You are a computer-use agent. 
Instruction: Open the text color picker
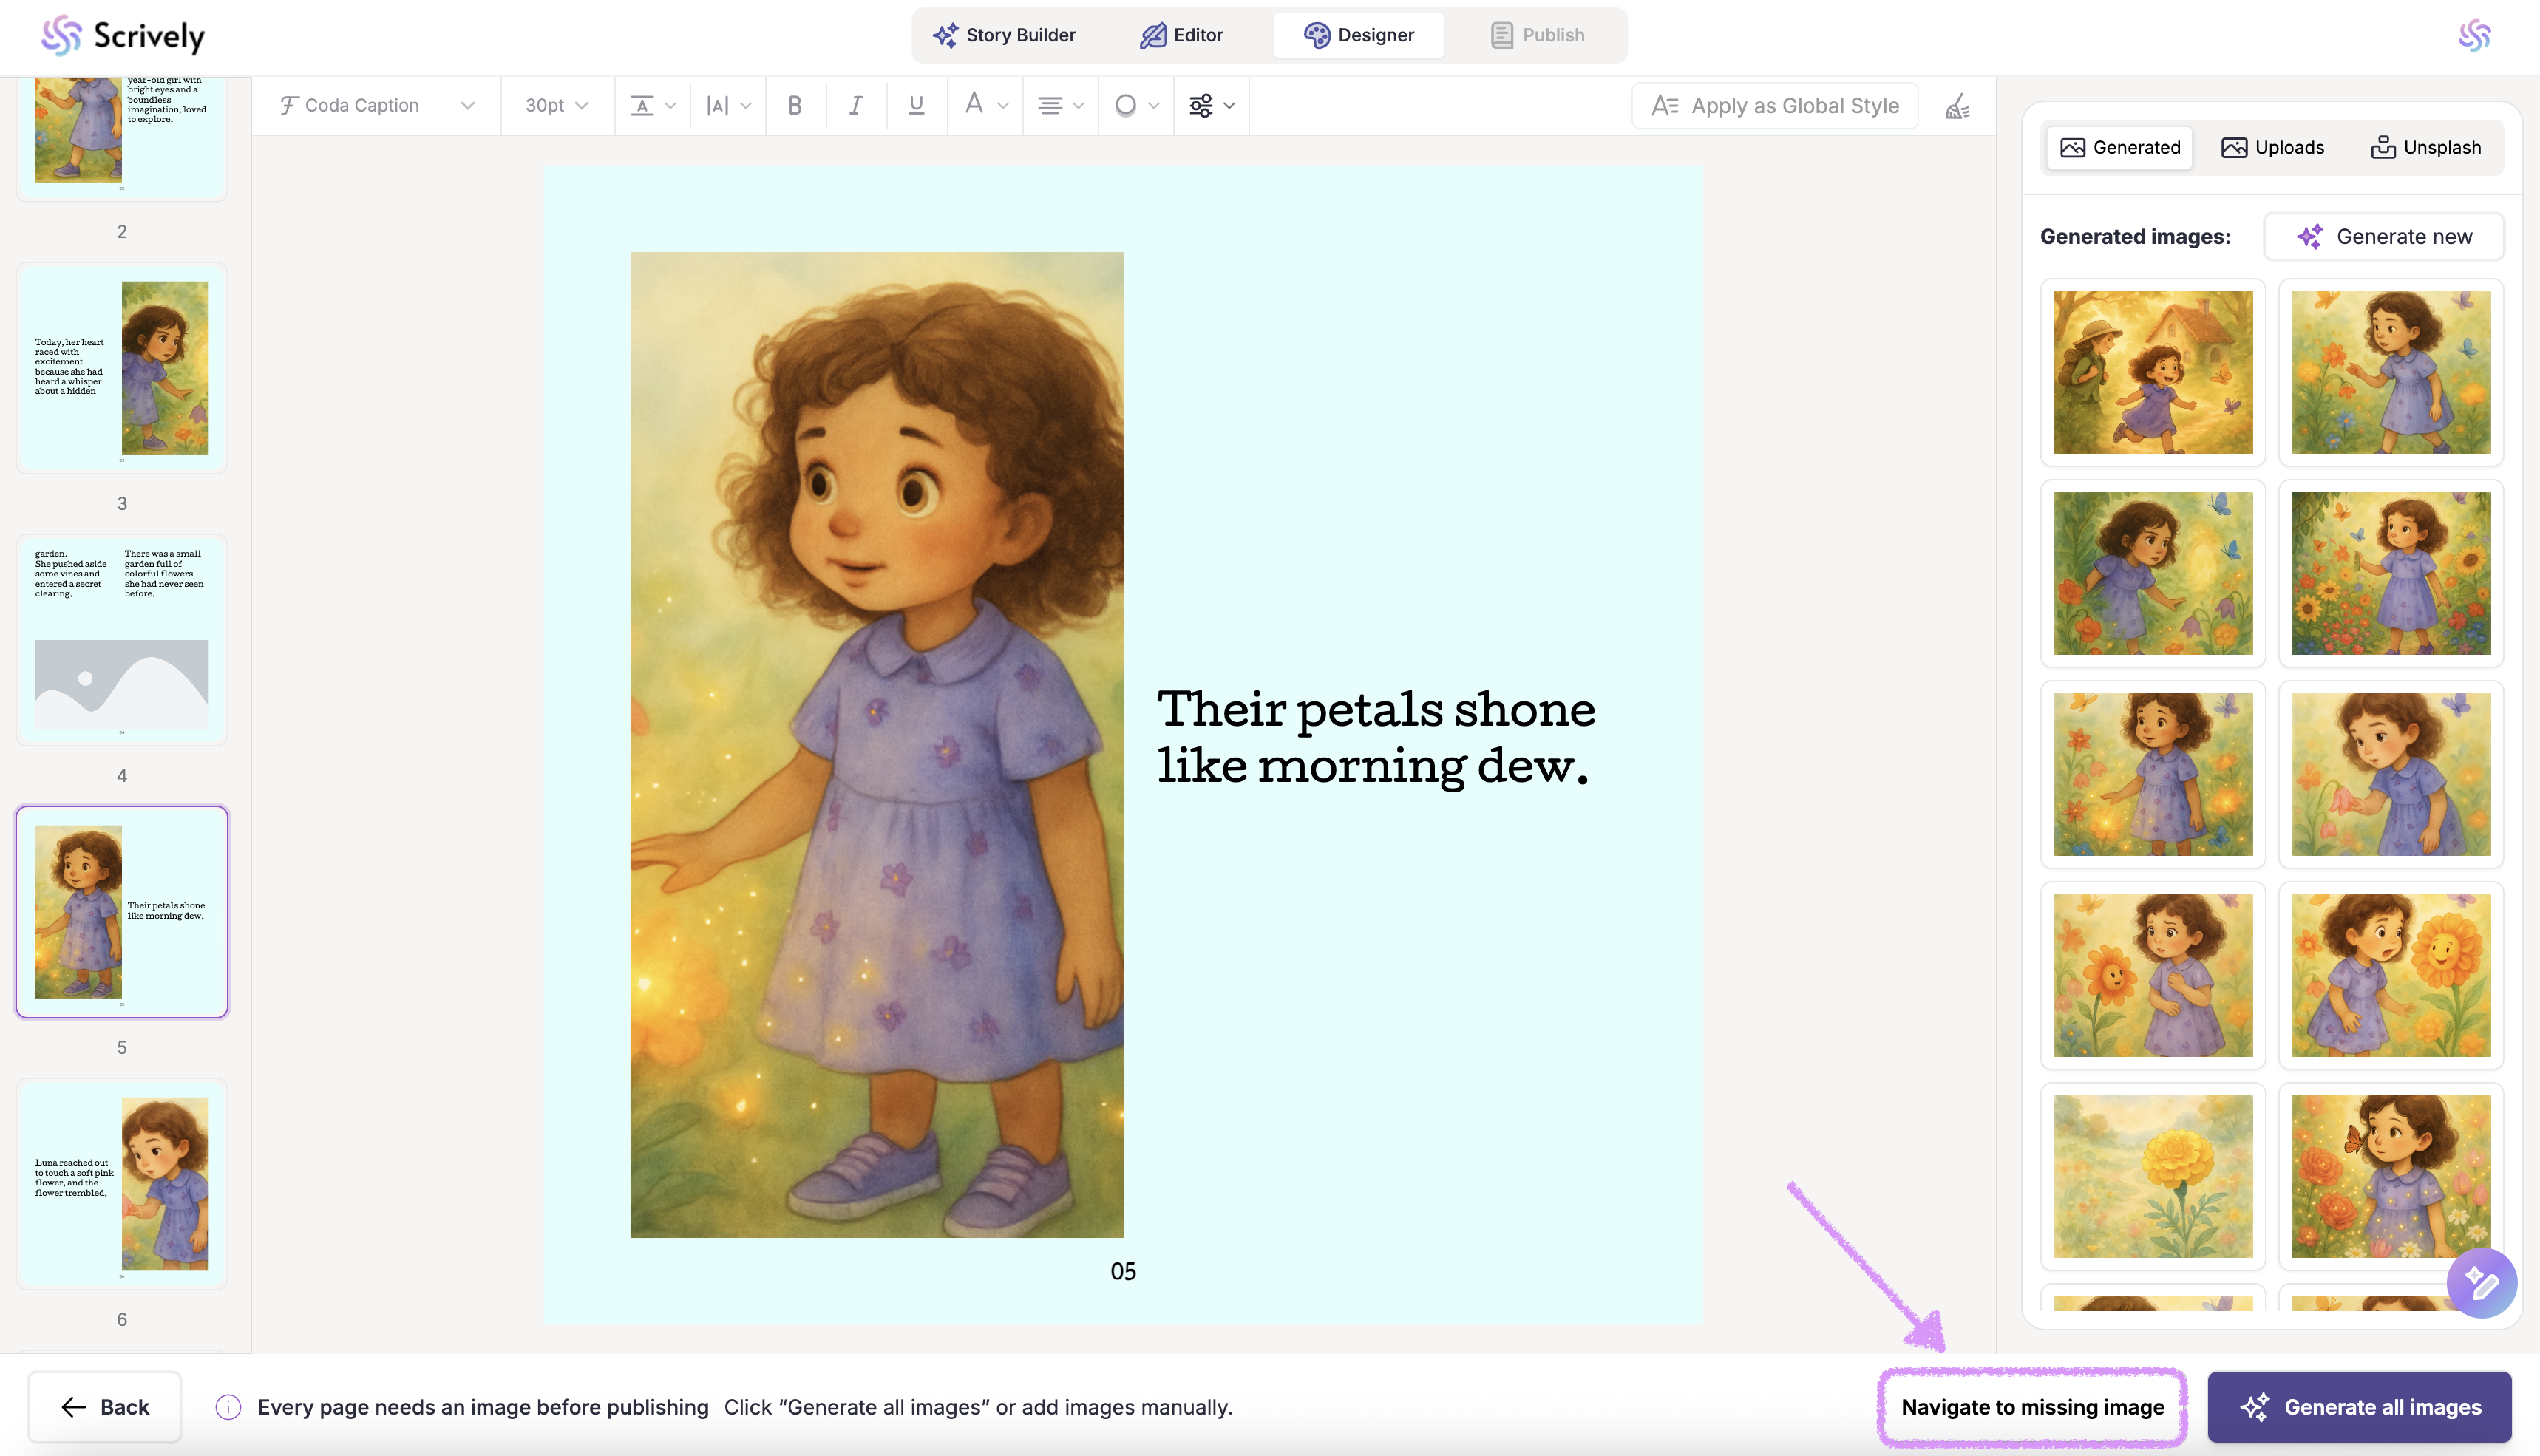click(984, 105)
